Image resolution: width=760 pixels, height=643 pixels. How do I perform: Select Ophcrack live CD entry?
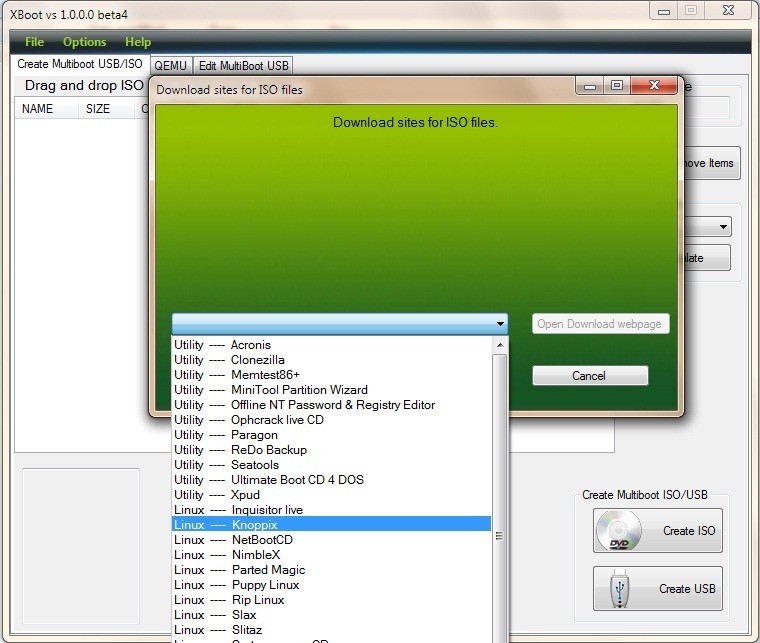332,420
